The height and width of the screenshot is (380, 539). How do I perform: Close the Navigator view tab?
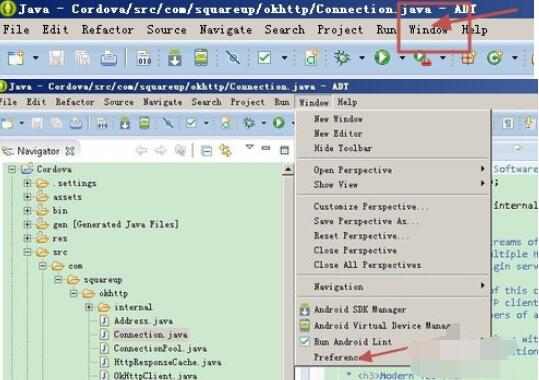pos(70,151)
